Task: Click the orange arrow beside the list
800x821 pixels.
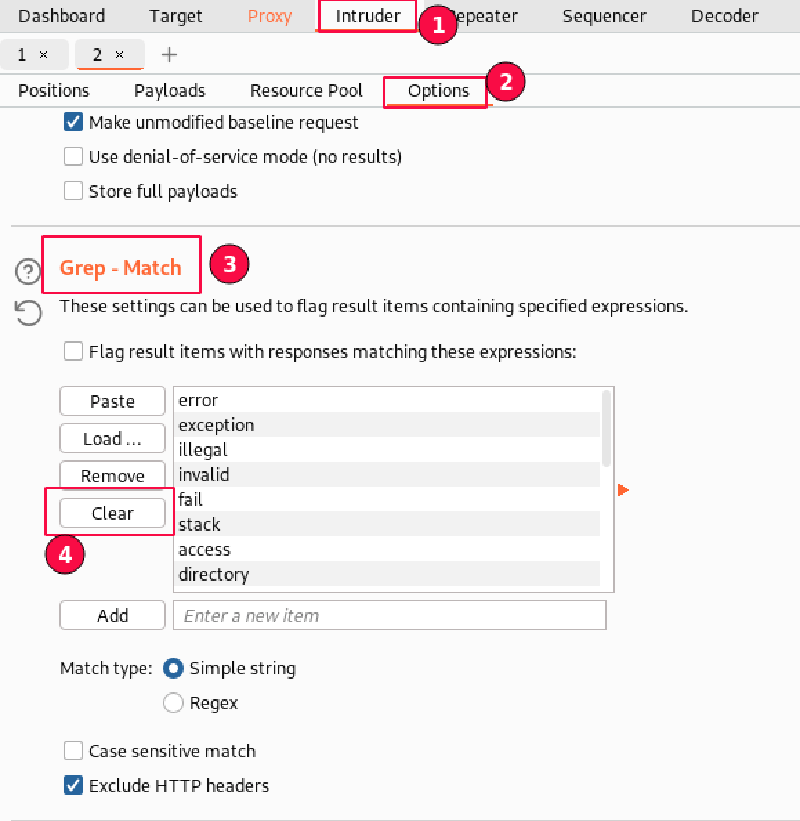Action: [623, 490]
